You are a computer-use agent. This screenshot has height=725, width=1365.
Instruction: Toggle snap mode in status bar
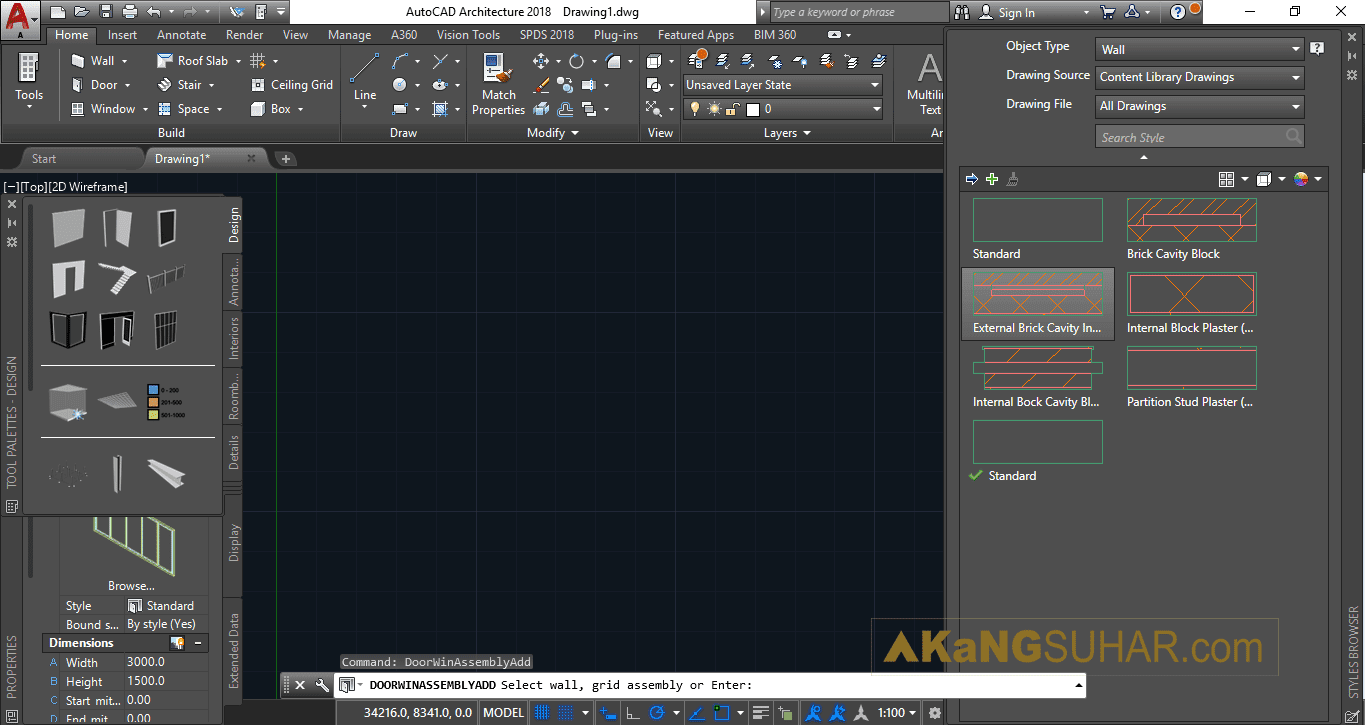coord(566,713)
